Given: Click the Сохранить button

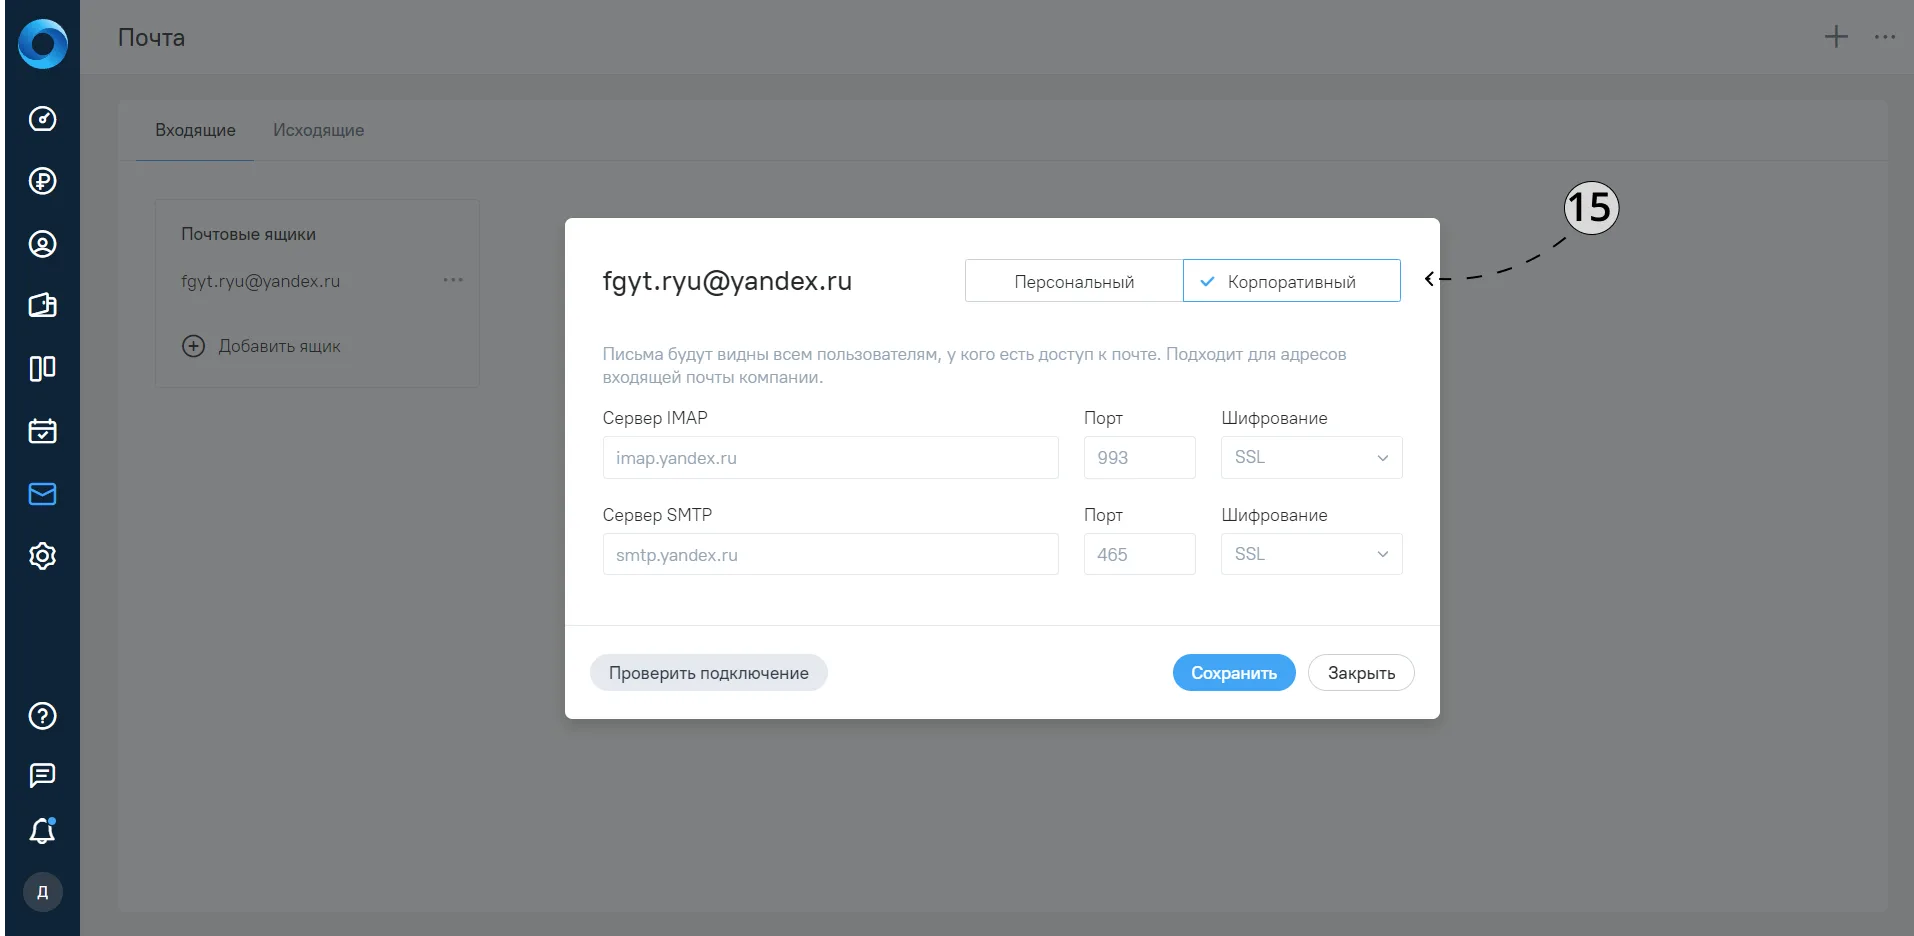Looking at the screenshot, I should [1234, 673].
